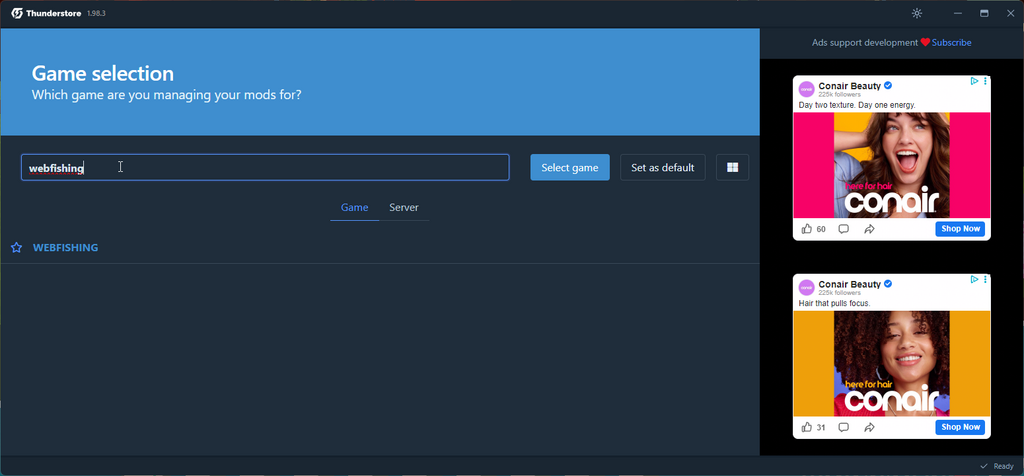Click Shop Now on "Day two texture" ad
Screen dimensions: 1024x476
coord(960,229)
